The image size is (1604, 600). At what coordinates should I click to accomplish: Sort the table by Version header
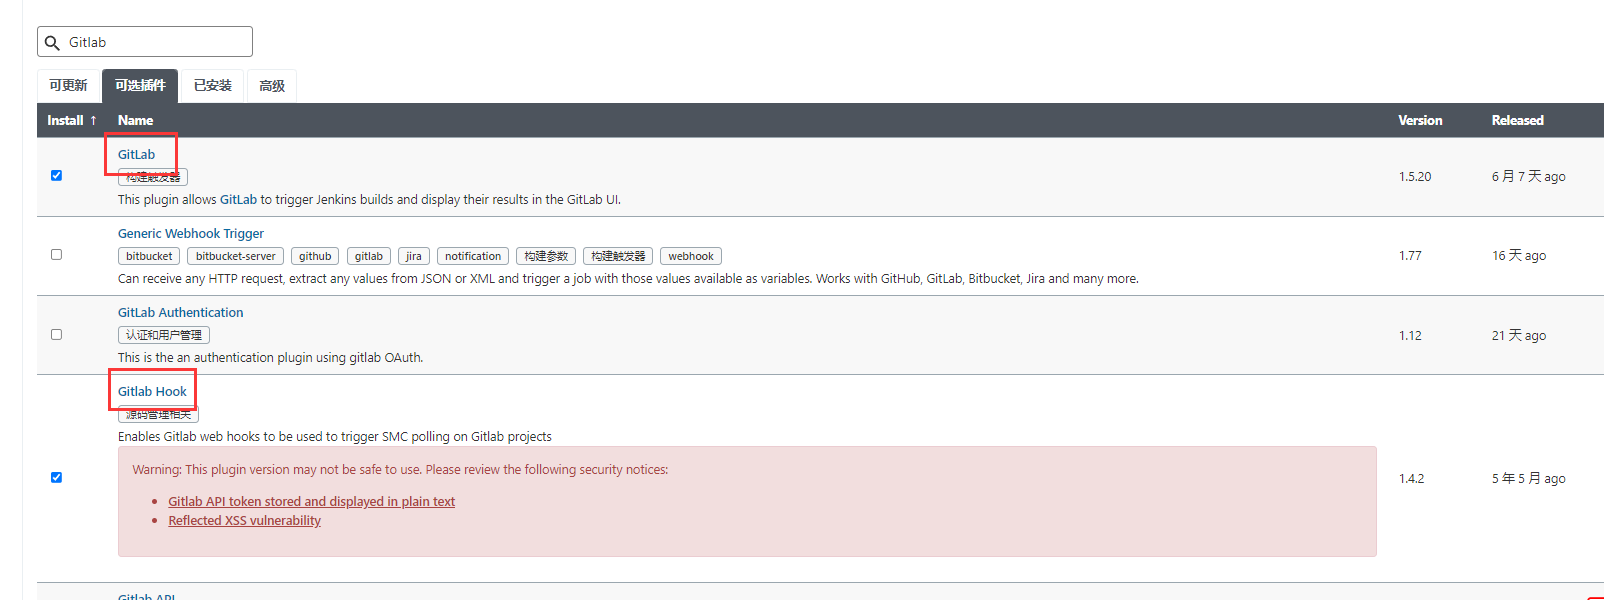tap(1420, 120)
